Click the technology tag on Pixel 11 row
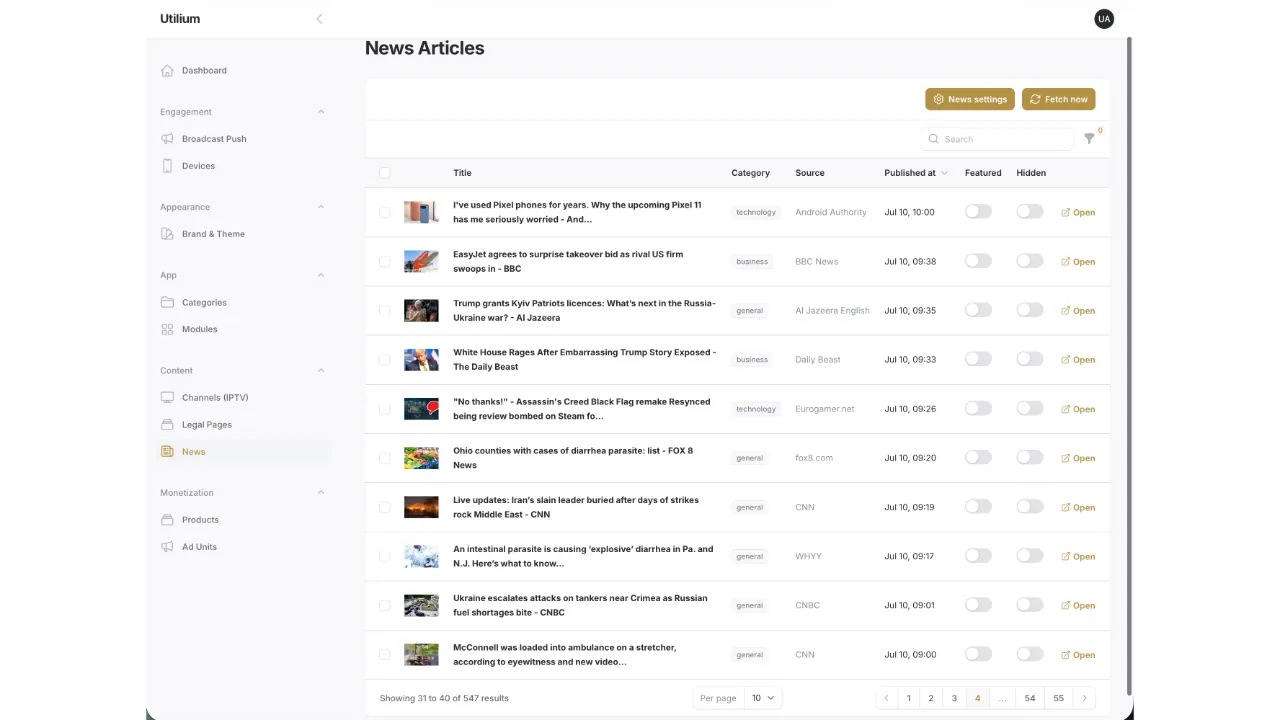 pos(756,212)
